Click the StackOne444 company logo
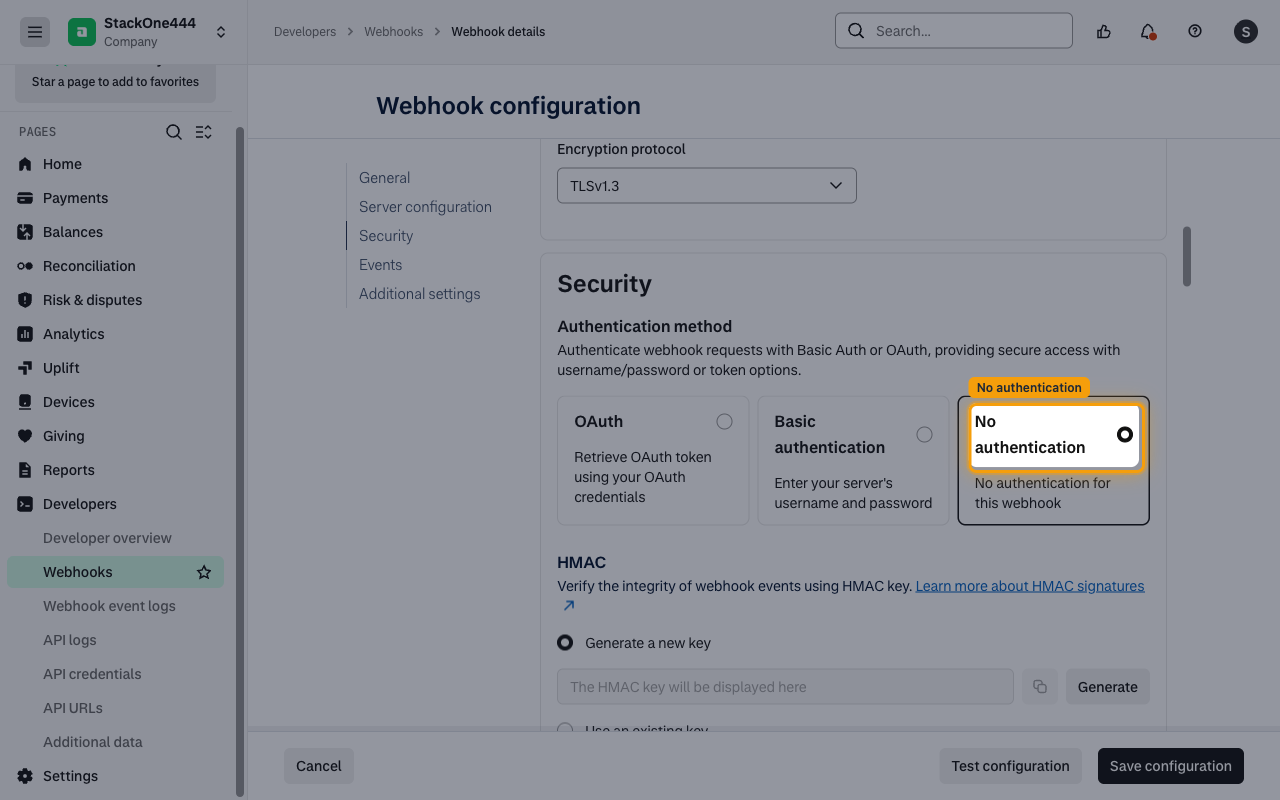The image size is (1280, 800). pos(82,32)
